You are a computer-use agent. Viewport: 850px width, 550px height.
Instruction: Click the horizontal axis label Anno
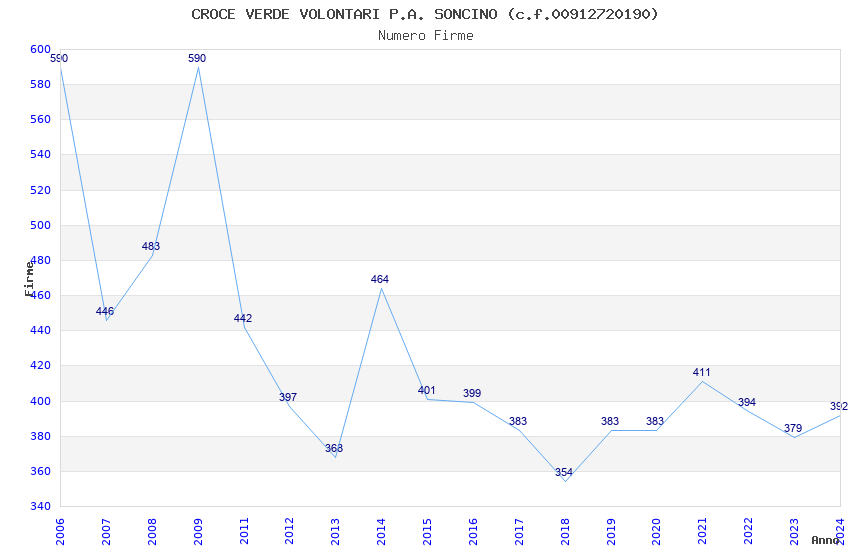[x=825, y=540]
